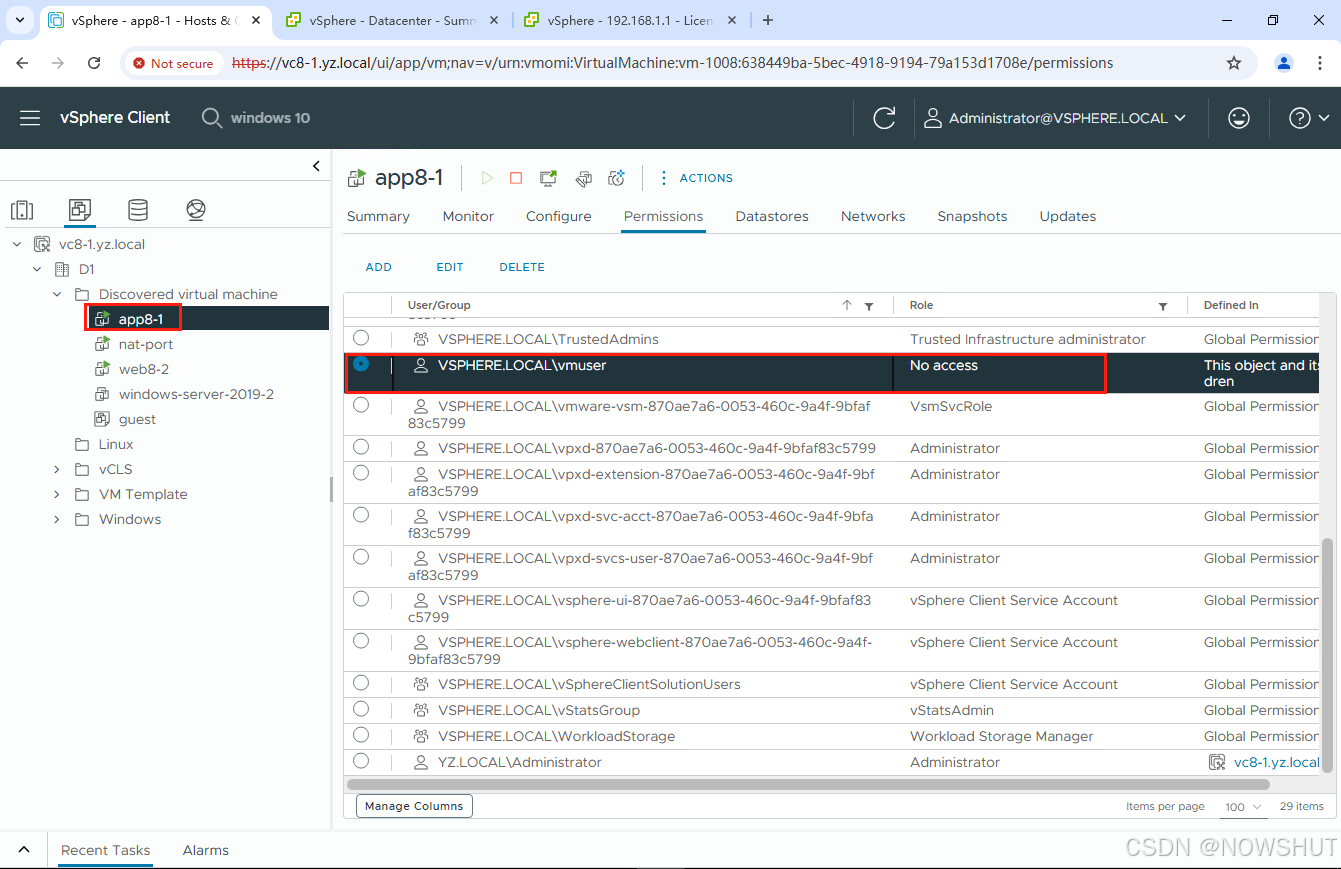Image resolution: width=1341 pixels, height=869 pixels.
Task: Launch the app8-1 web console icon
Action: pos(548,178)
